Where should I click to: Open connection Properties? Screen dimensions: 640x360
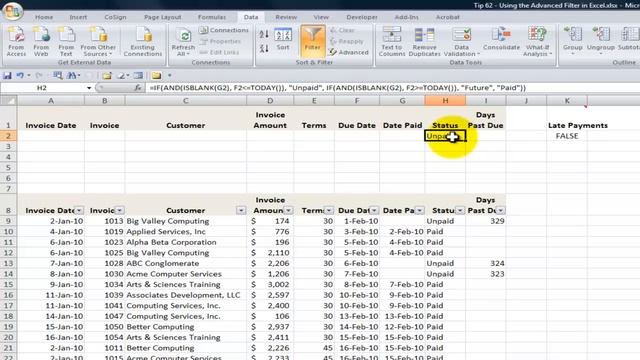(220, 41)
